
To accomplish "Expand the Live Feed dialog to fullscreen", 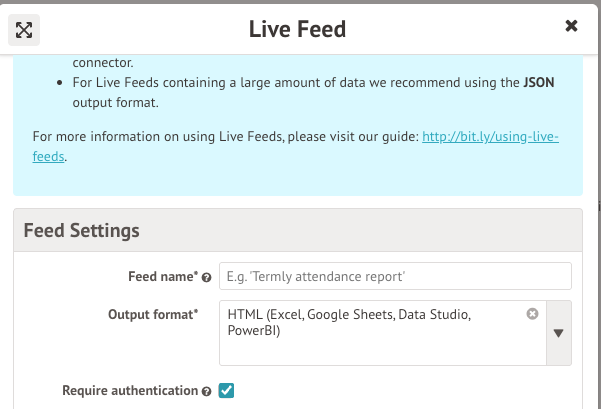I will (24, 29).
